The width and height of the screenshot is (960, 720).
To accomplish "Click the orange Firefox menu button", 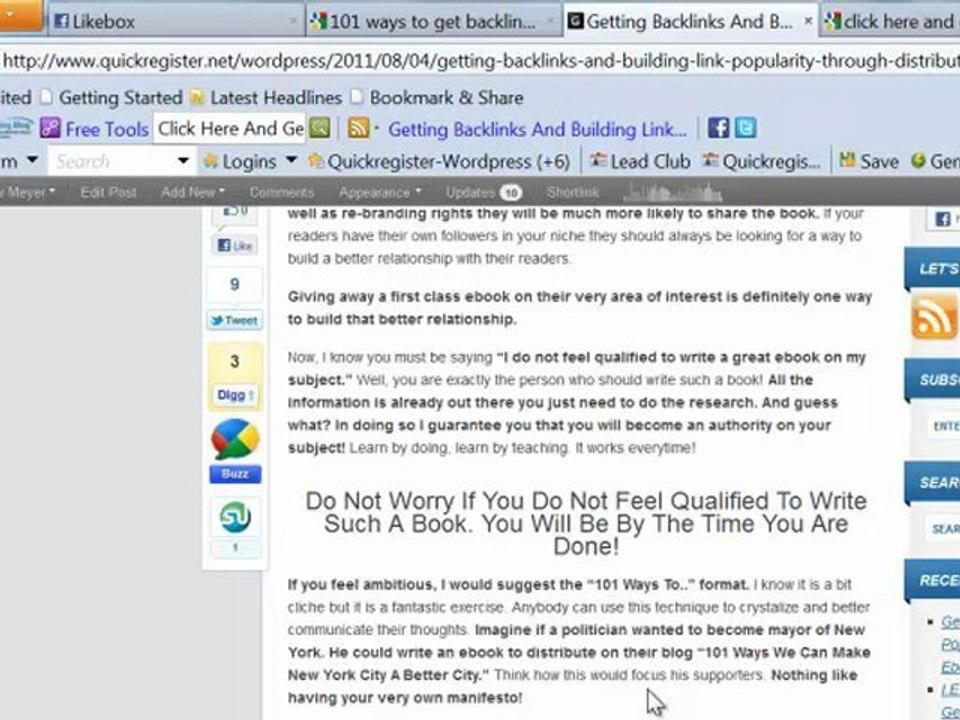I will click(21, 15).
